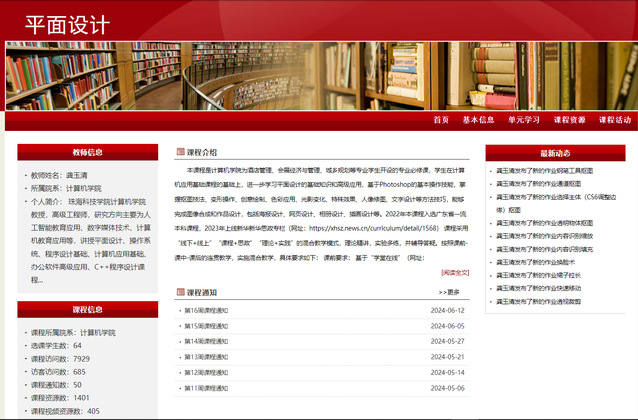
Task: Click the 课程信息 panel header
Action: point(87,309)
